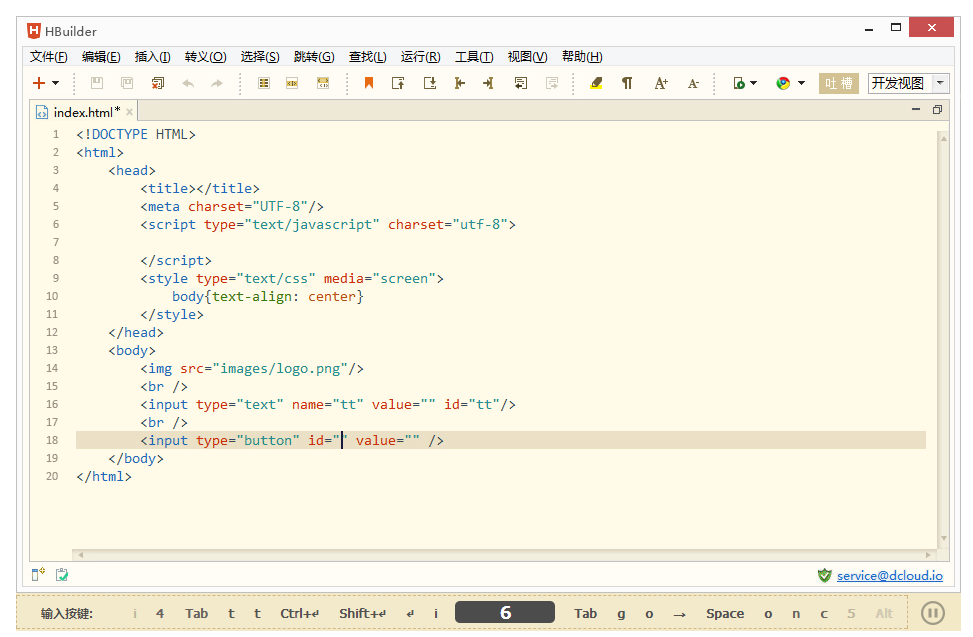Click the Save file floppy icon
The image size is (973, 637).
coord(97,83)
